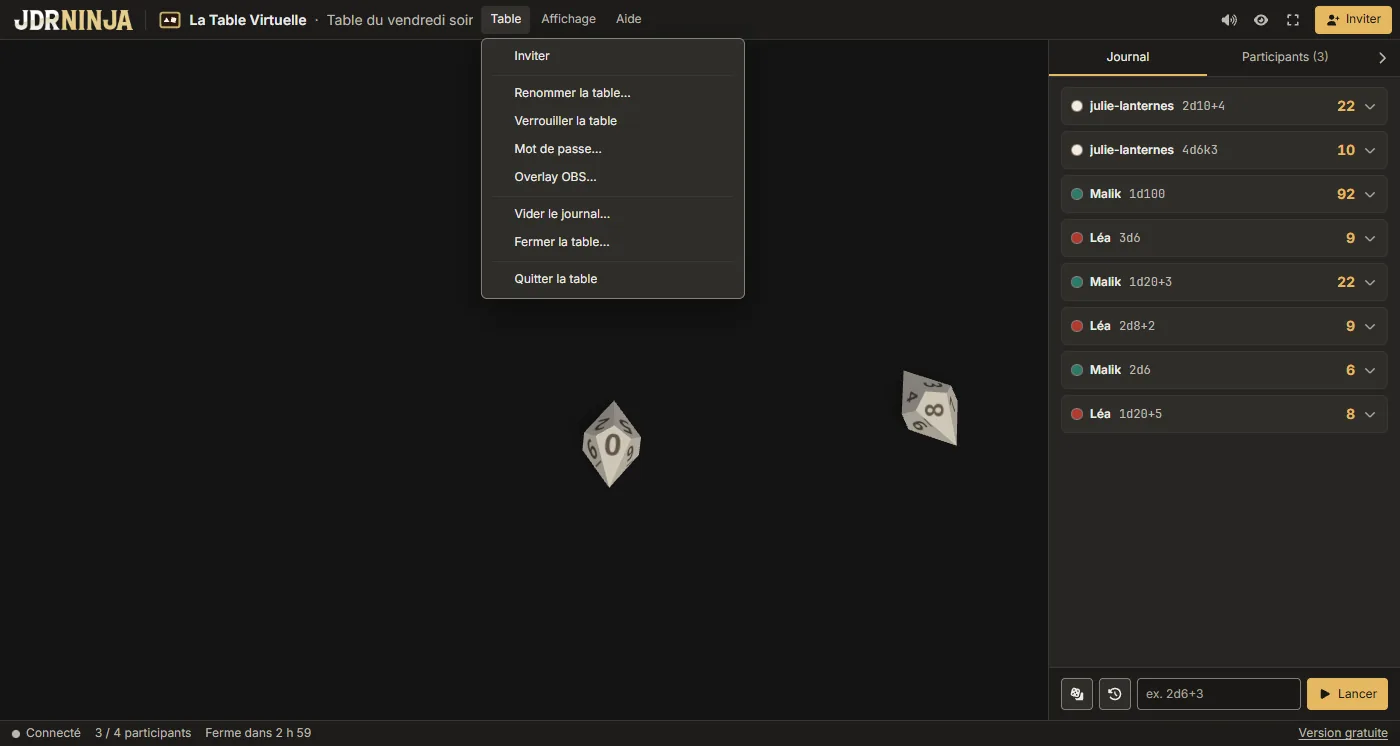Viewport: 1400px width, 746px height.
Task: Select Renommer la table... menu entry
Action: click(x=613, y=93)
